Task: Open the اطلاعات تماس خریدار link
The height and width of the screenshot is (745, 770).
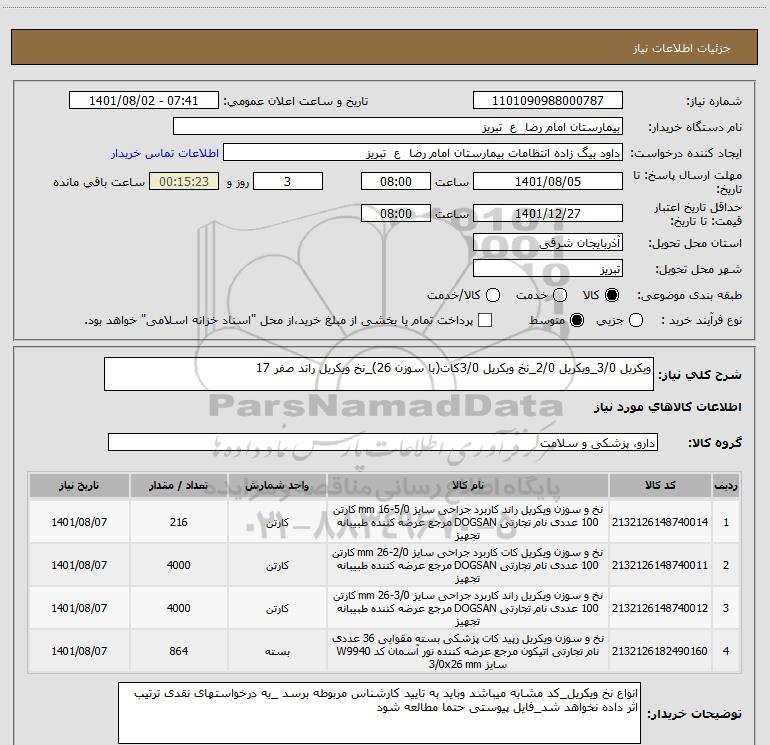Action: [x=165, y=153]
